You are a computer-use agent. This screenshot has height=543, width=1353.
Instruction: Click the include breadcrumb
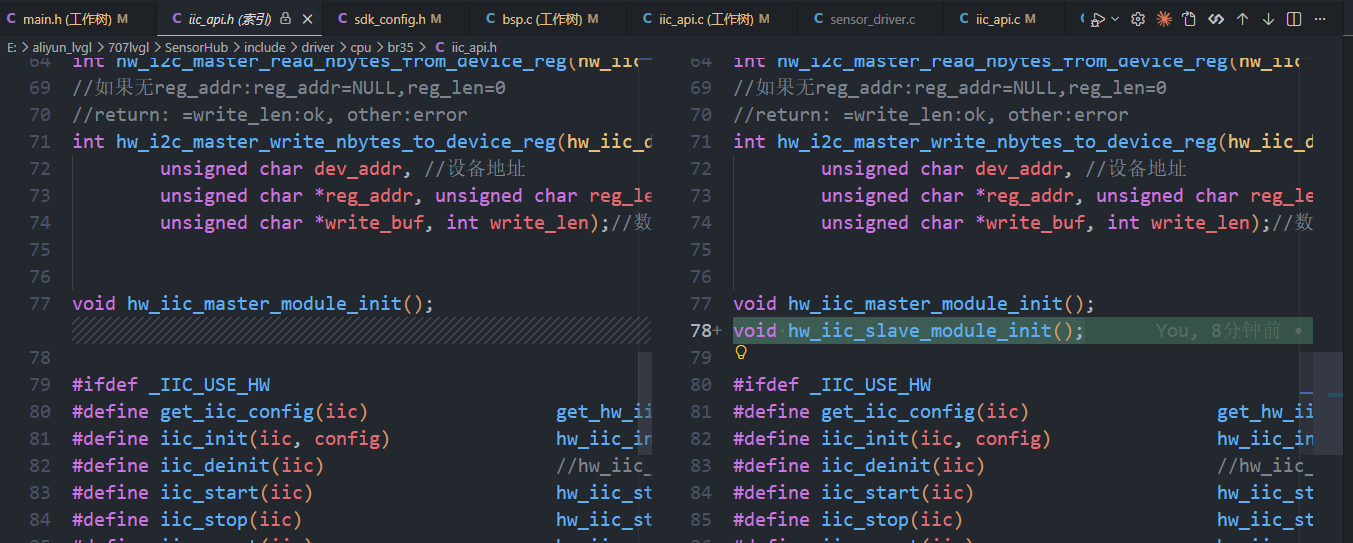(x=265, y=47)
